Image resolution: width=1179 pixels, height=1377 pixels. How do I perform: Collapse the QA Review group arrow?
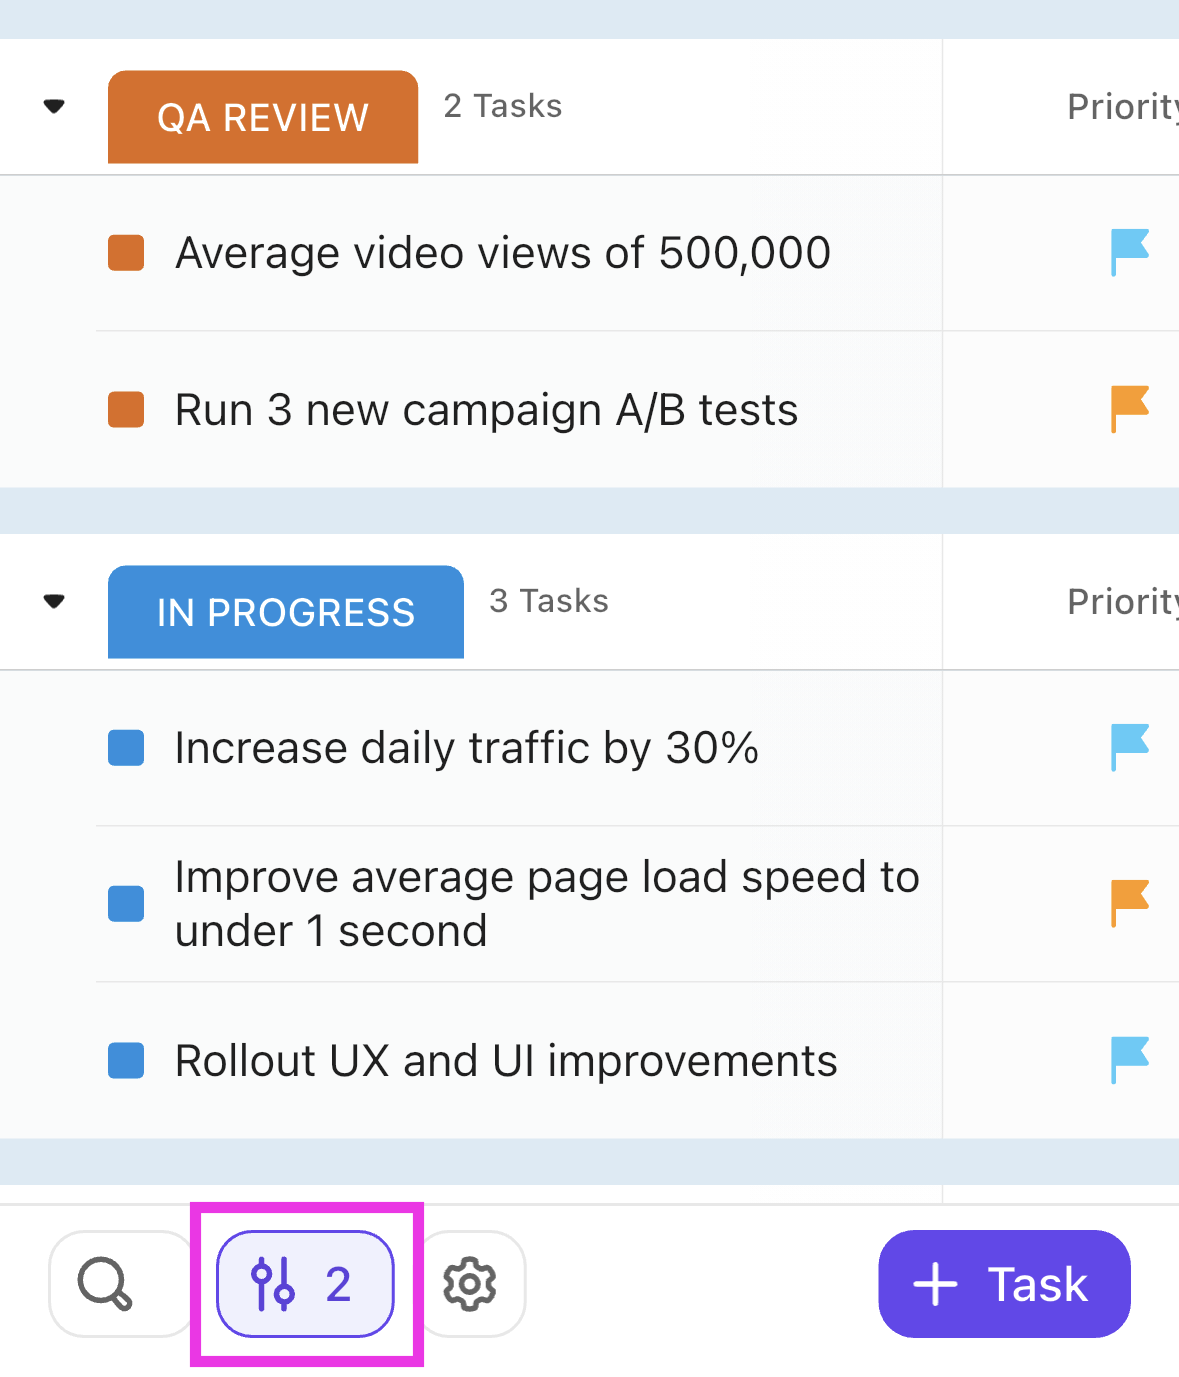(55, 106)
